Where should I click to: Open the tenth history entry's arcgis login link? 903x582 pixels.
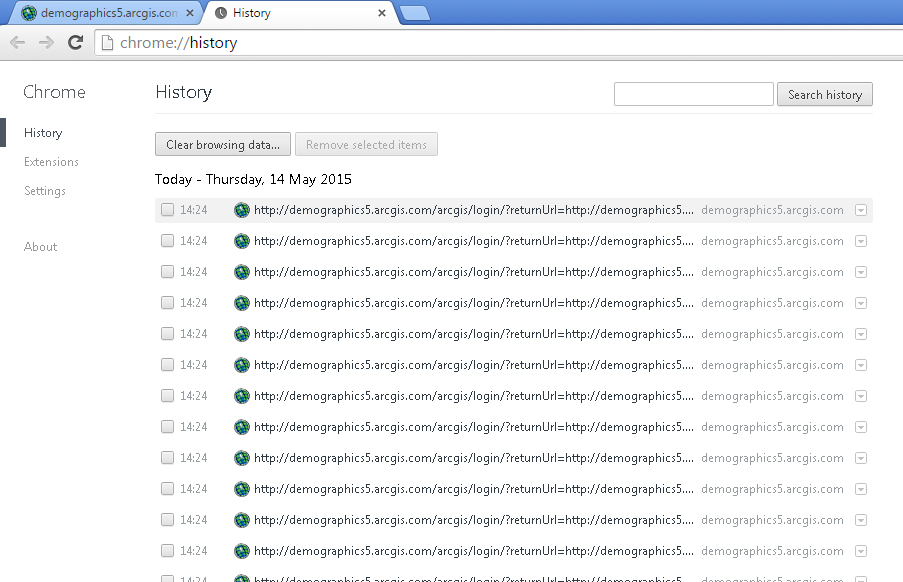(x=473, y=489)
